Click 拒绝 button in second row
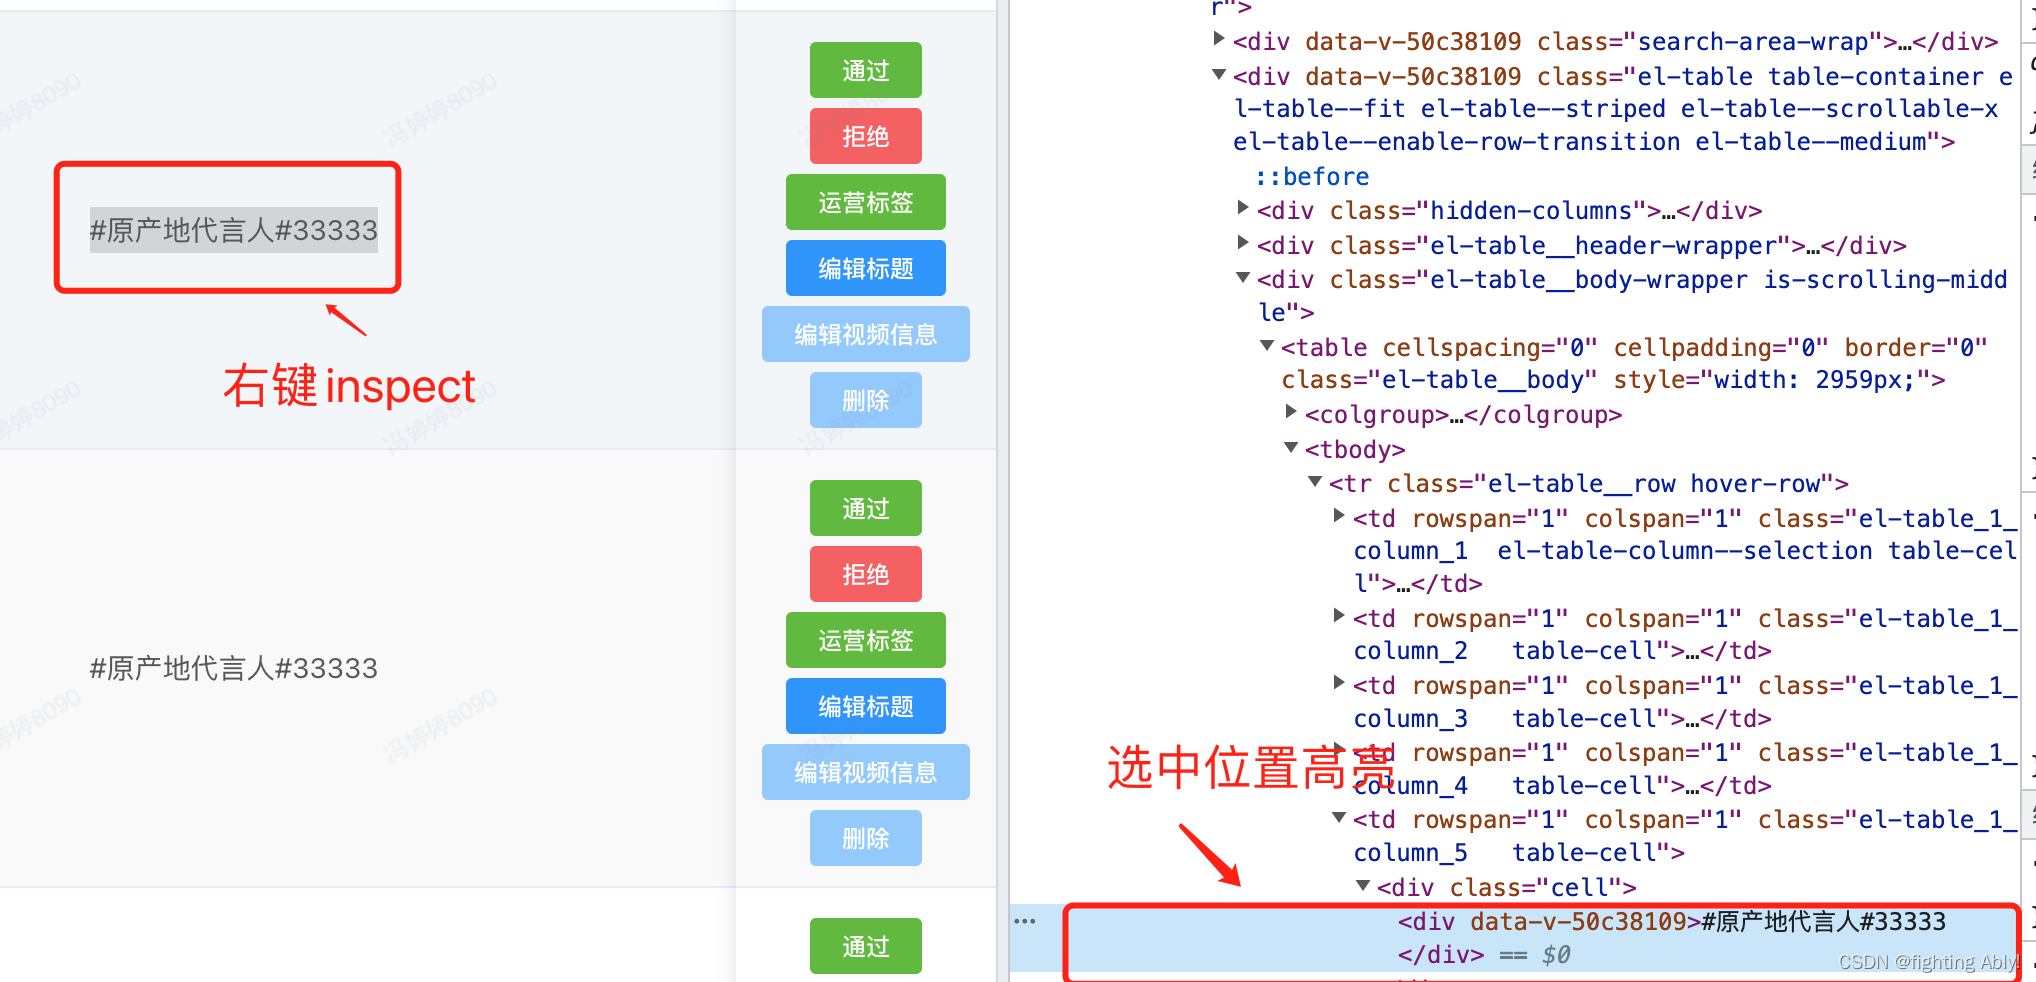The height and width of the screenshot is (982, 2036). 865,574
